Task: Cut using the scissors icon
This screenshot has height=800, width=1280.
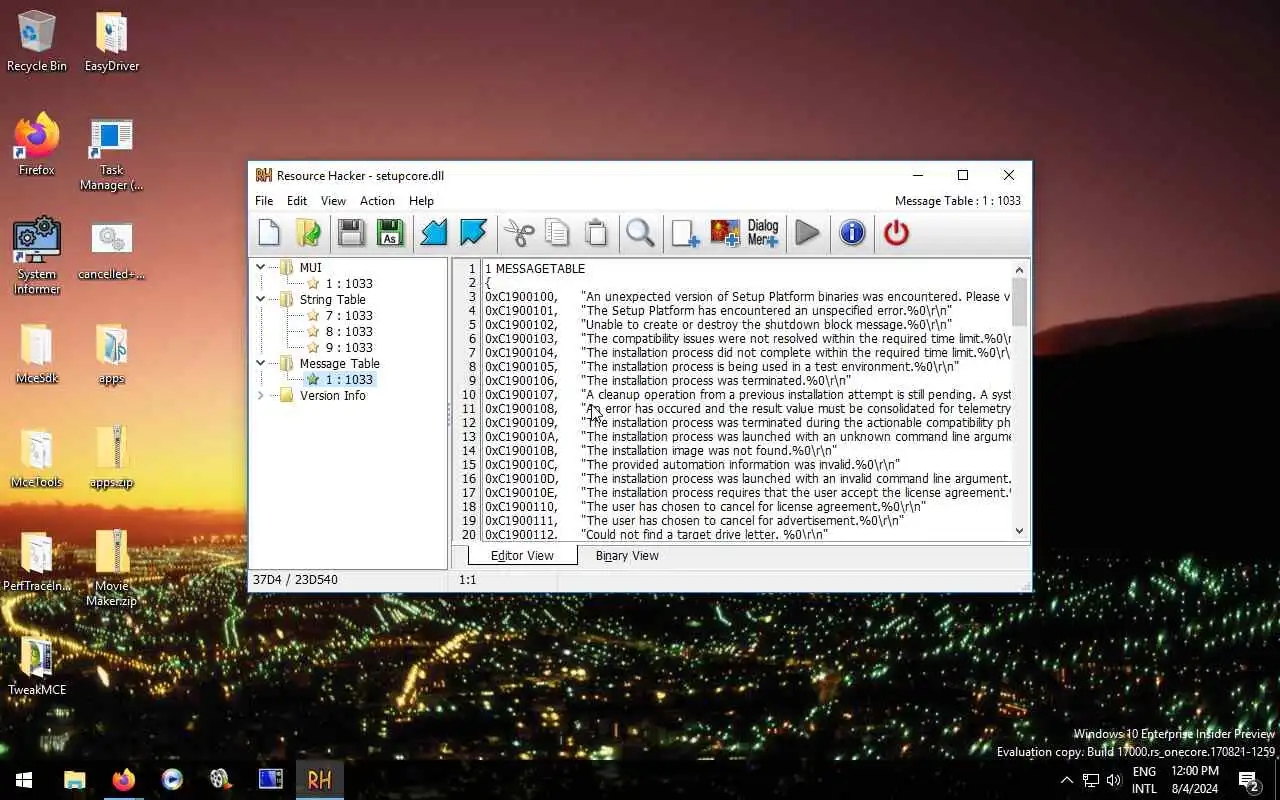Action: click(x=518, y=233)
